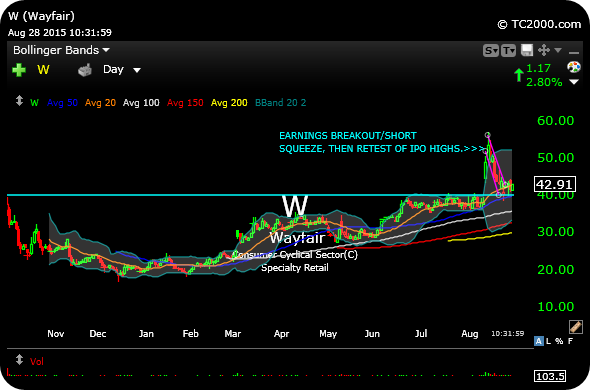The height and width of the screenshot is (390, 590).
Task: Select the cyan horizontal IPO-high line
Action: [x=260, y=195]
